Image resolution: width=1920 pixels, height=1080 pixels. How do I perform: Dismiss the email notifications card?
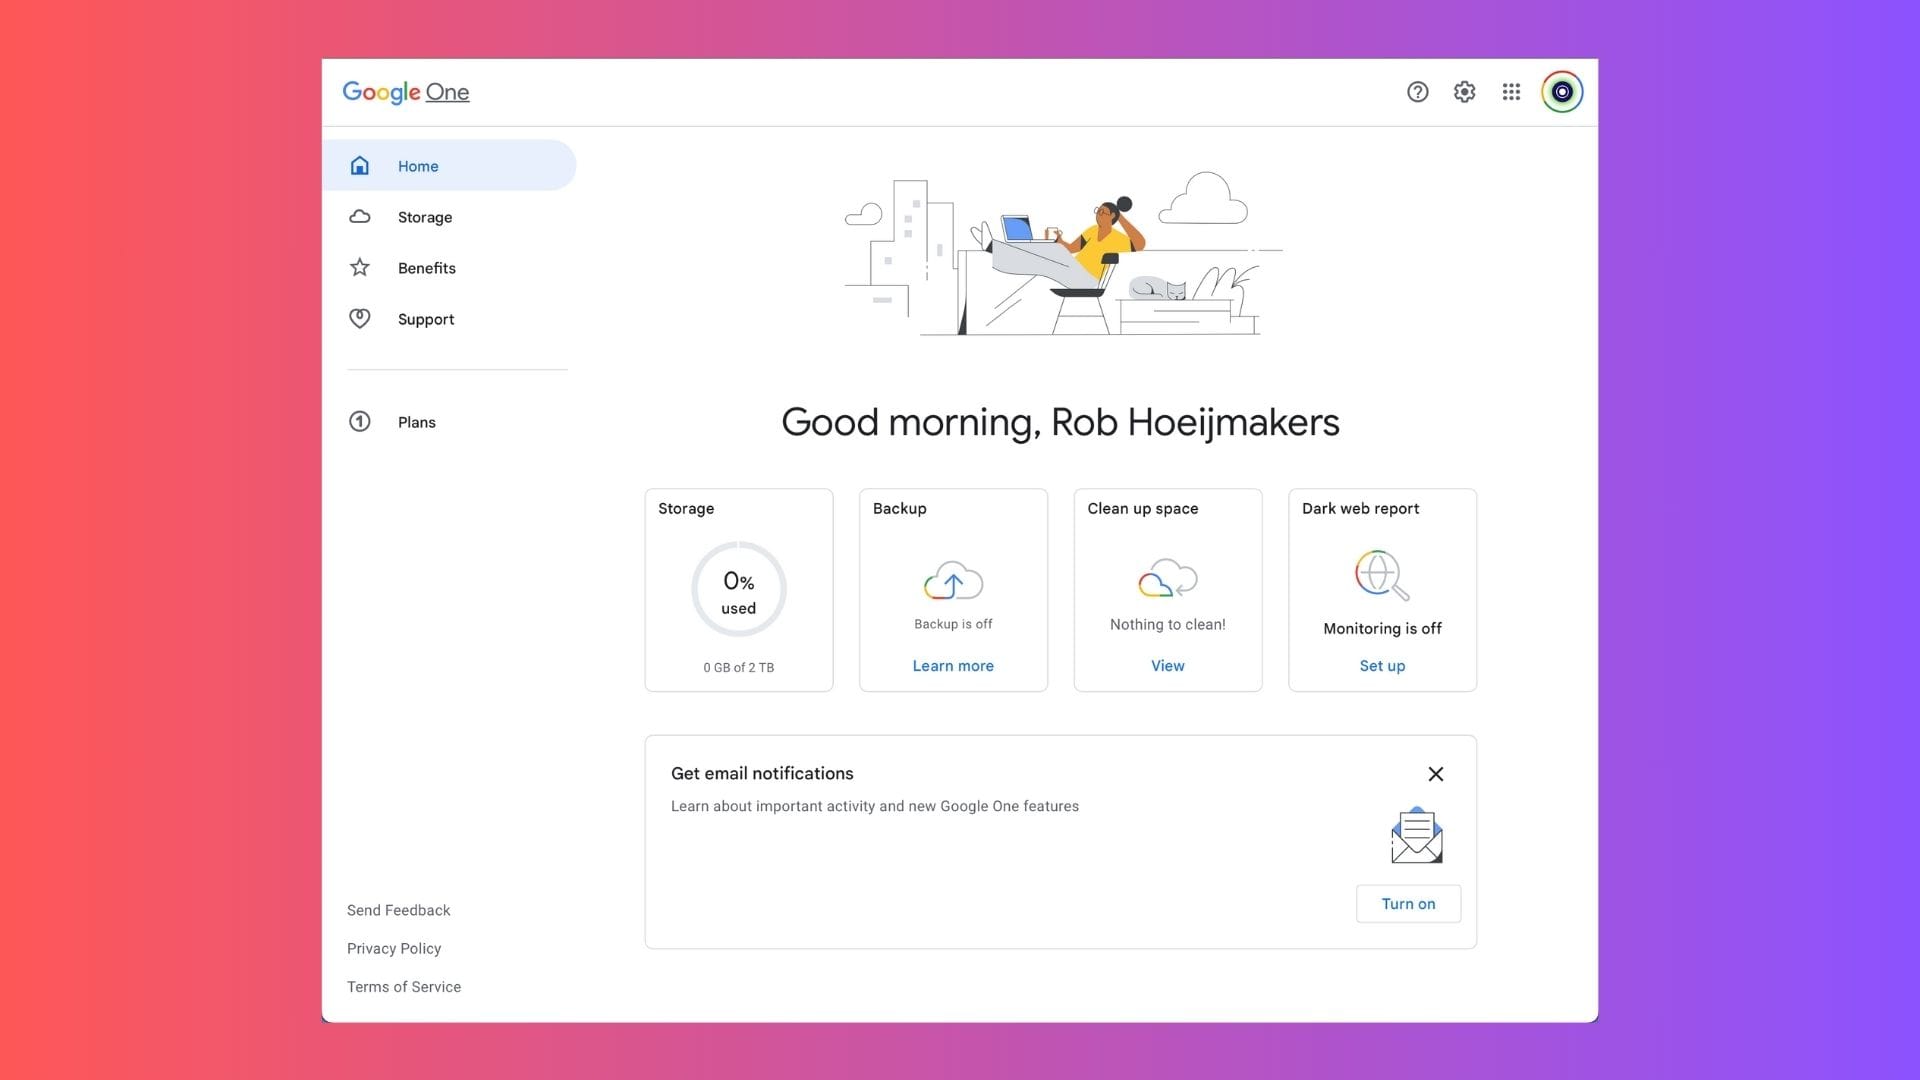pyautogui.click(x=1435, y=774)
